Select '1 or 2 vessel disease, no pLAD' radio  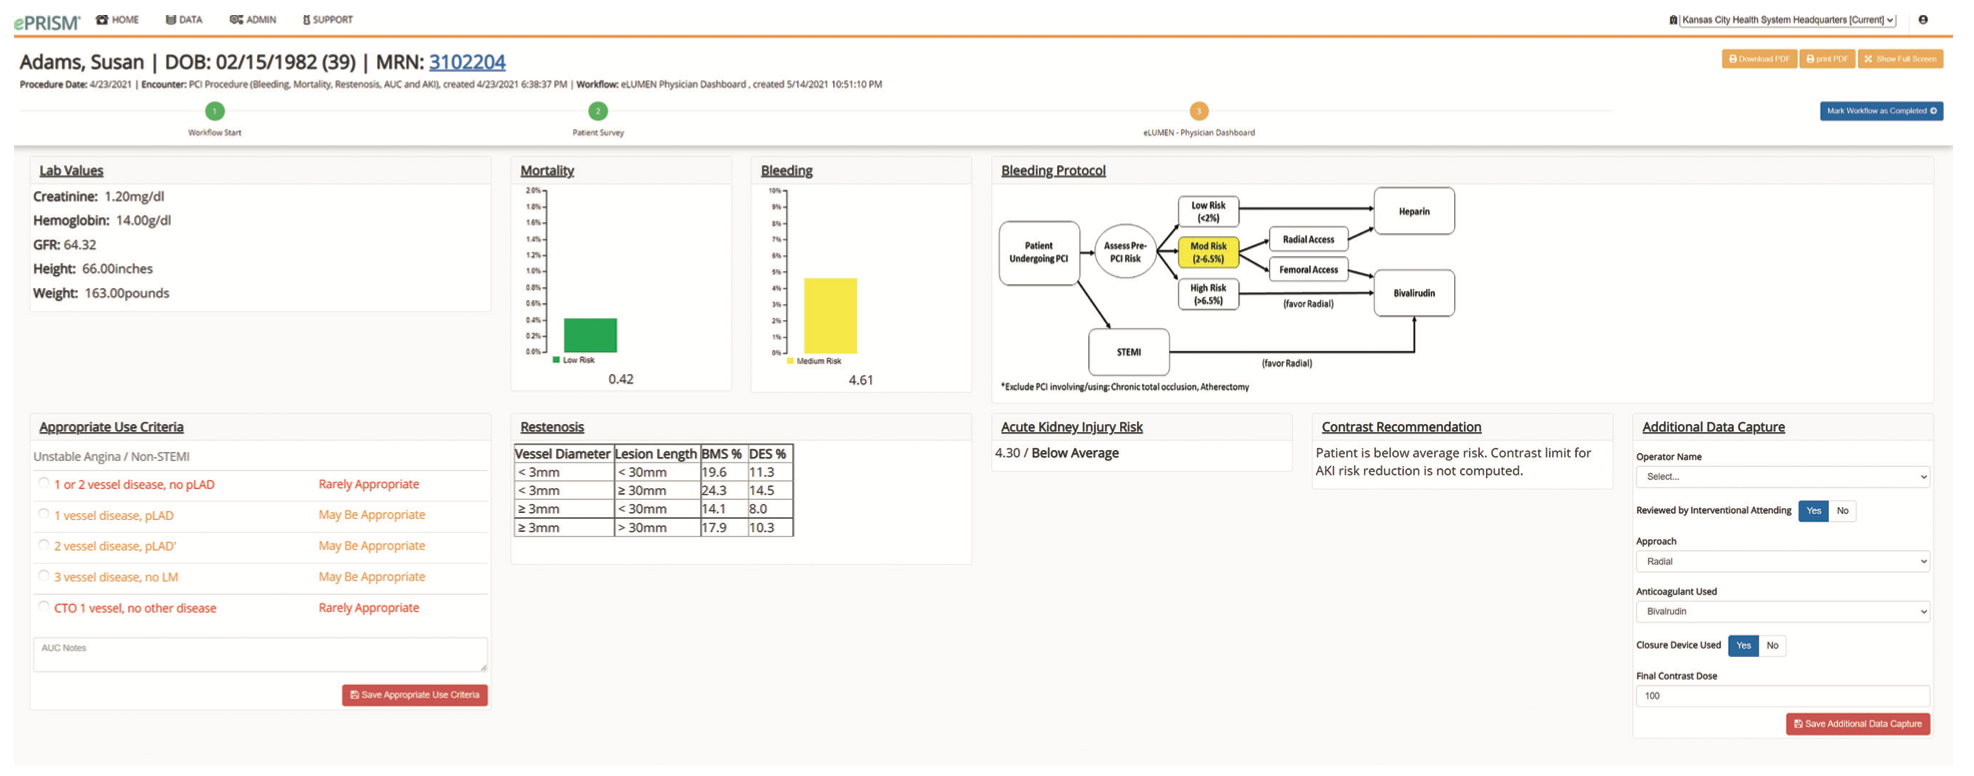[44, 484]
